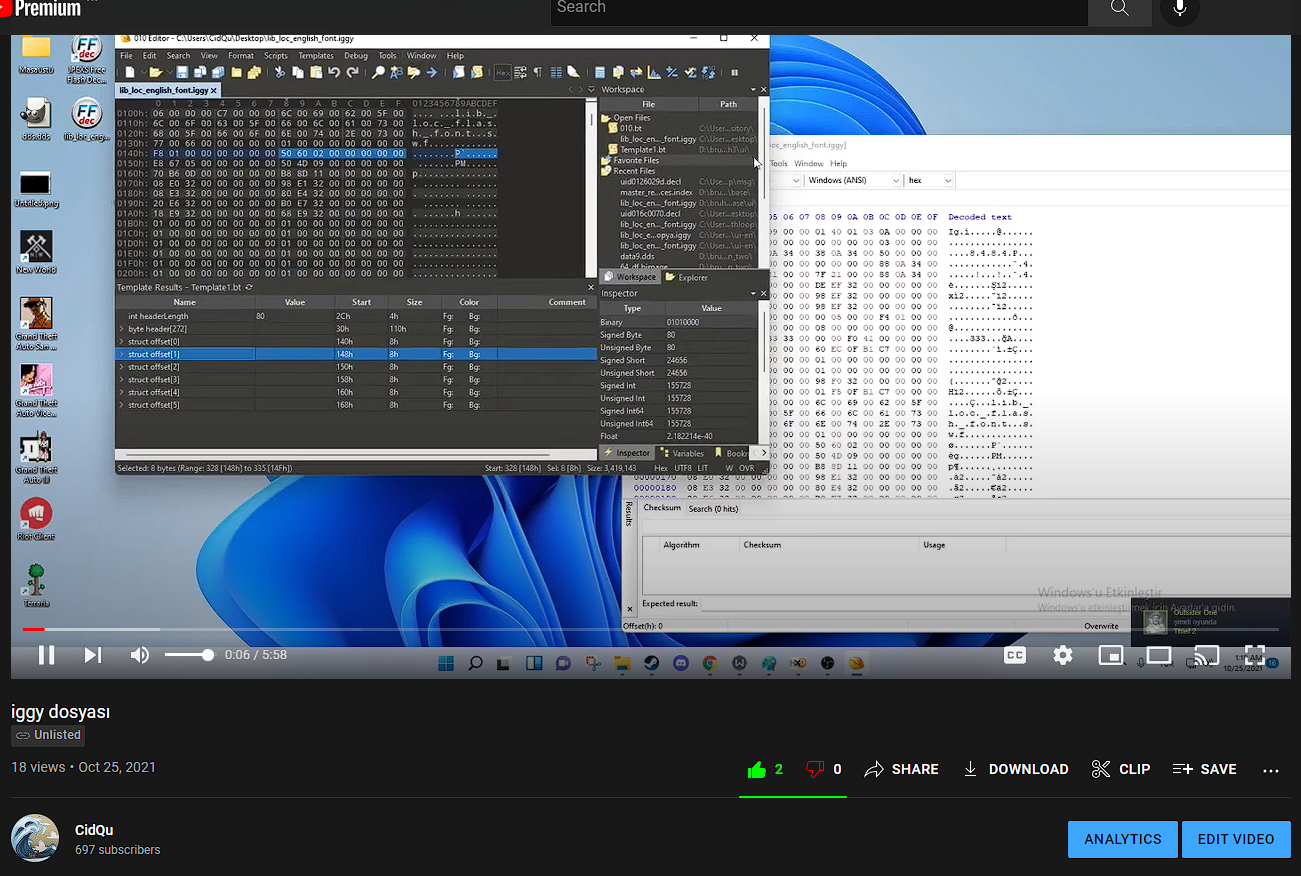Collapse the Open Files tree in Workspace
1301x876 pixels.
pyautogui.click(x=606, y=118)
